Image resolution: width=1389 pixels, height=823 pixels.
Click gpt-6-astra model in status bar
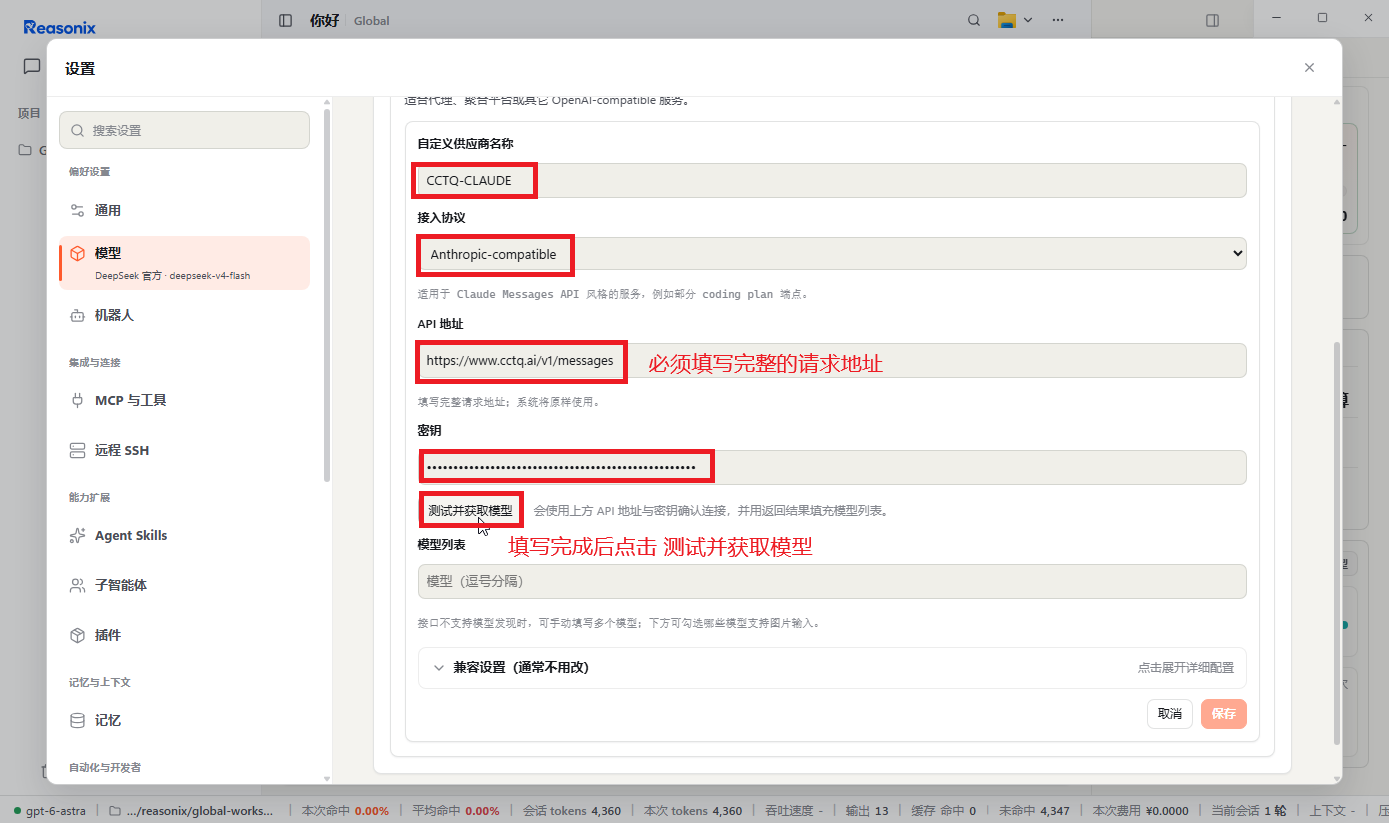click(49, 811)
